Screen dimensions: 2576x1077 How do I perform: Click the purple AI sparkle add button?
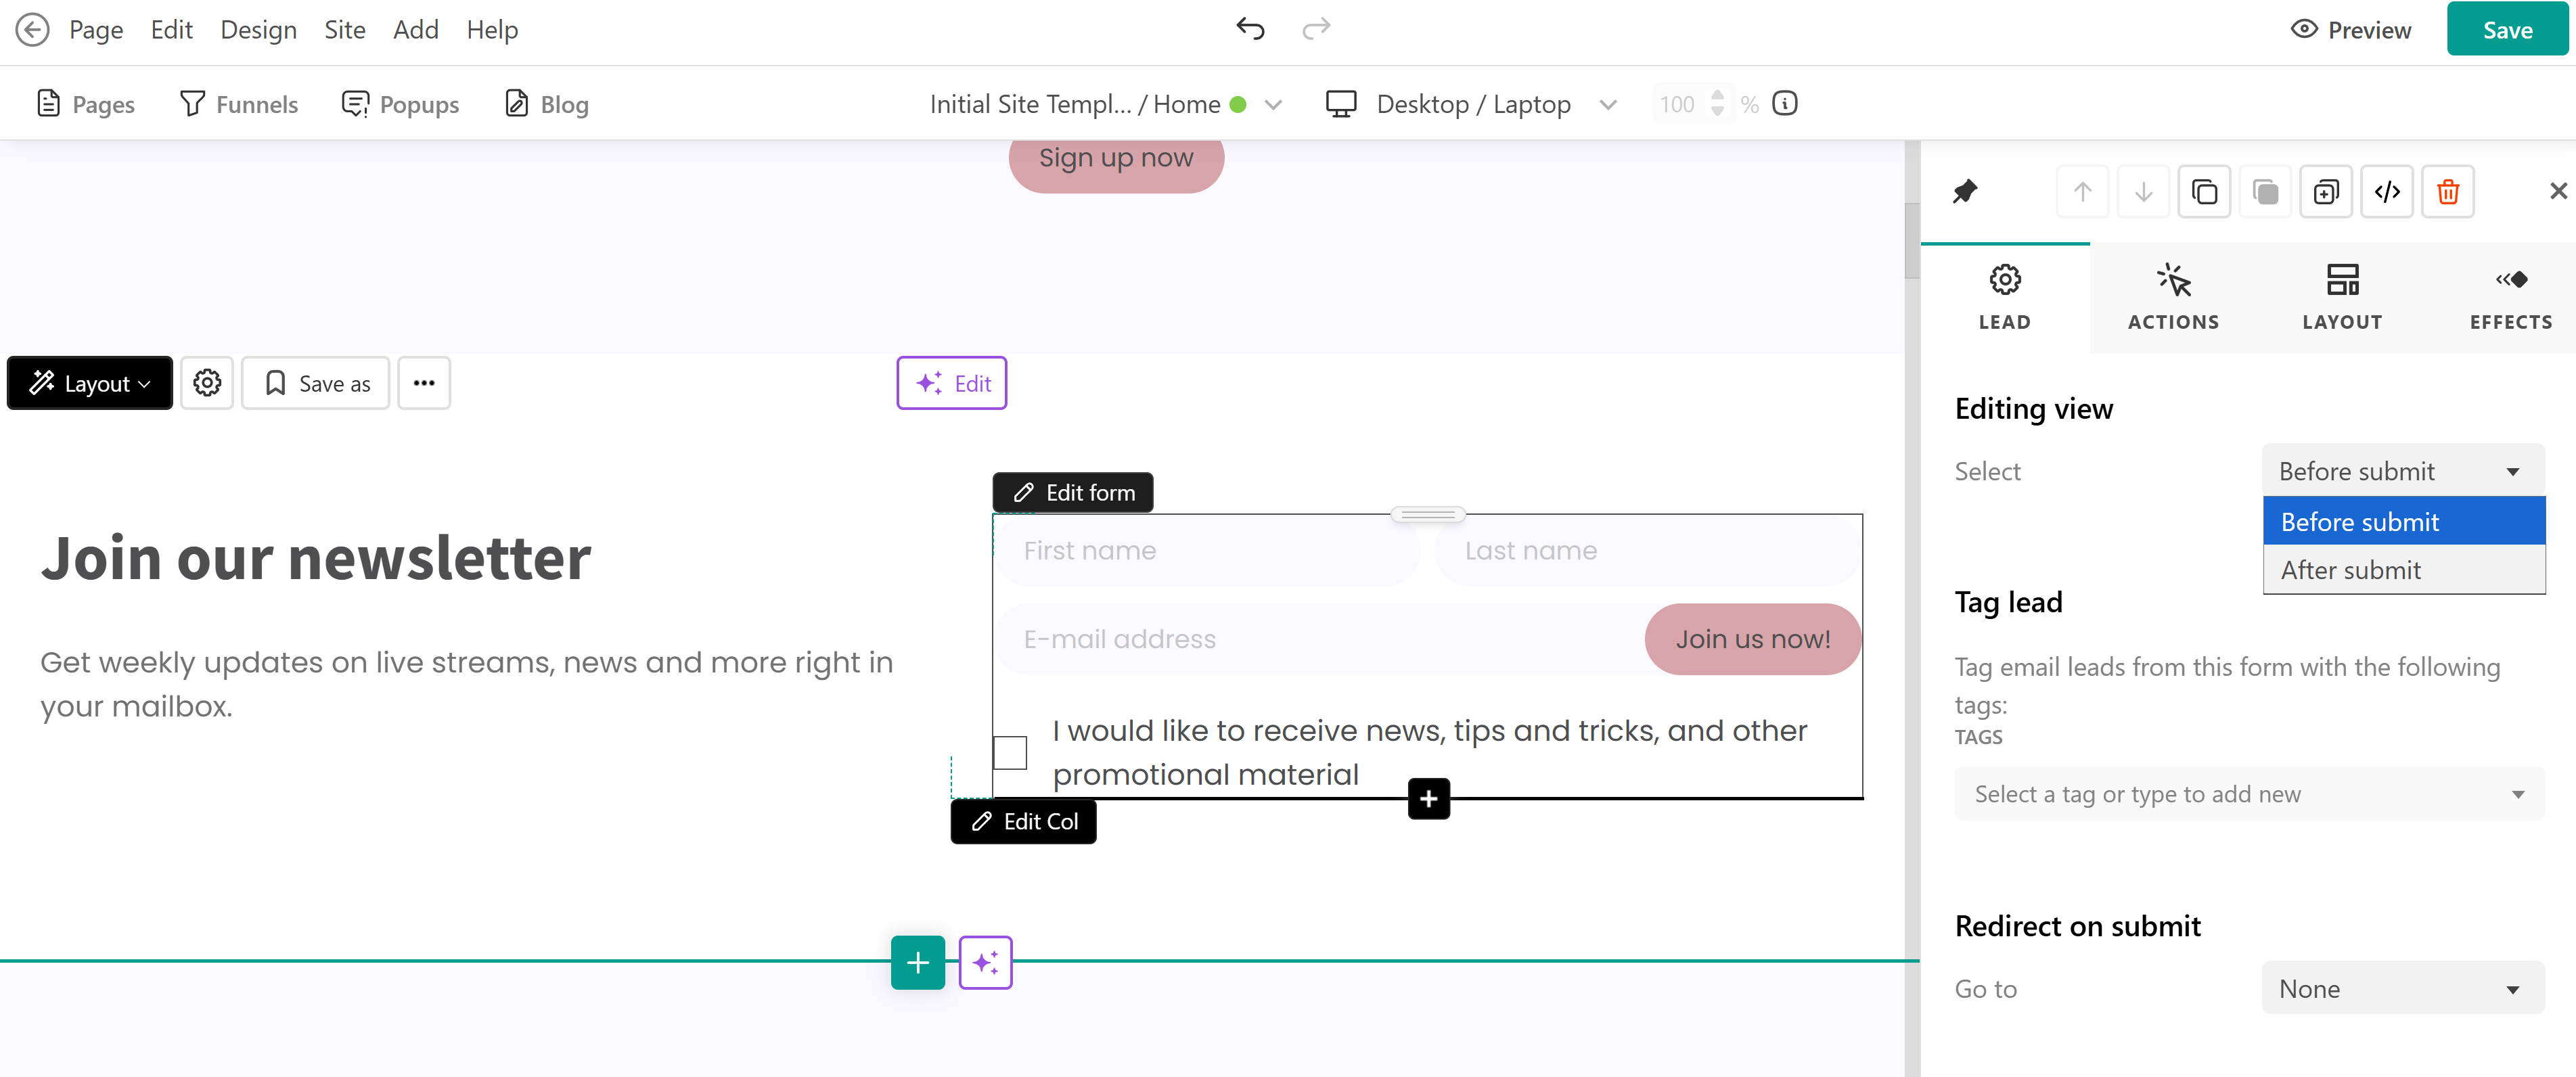pyautogui.click(x=985, y=962)
